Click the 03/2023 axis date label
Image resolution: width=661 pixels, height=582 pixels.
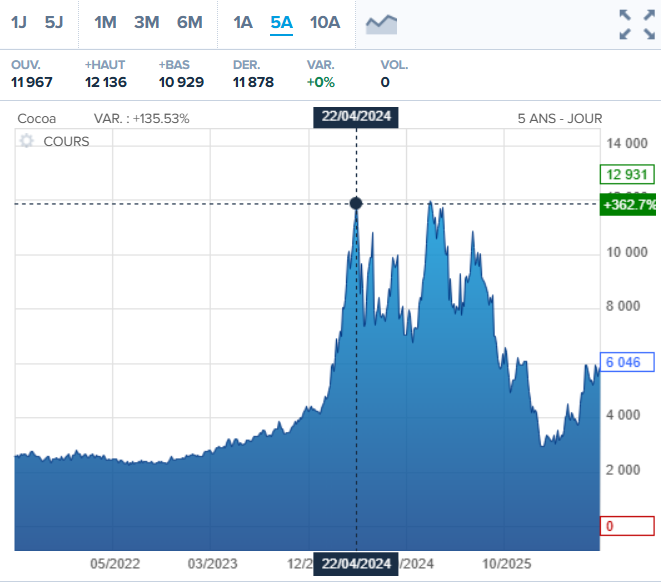click(212, 564)
